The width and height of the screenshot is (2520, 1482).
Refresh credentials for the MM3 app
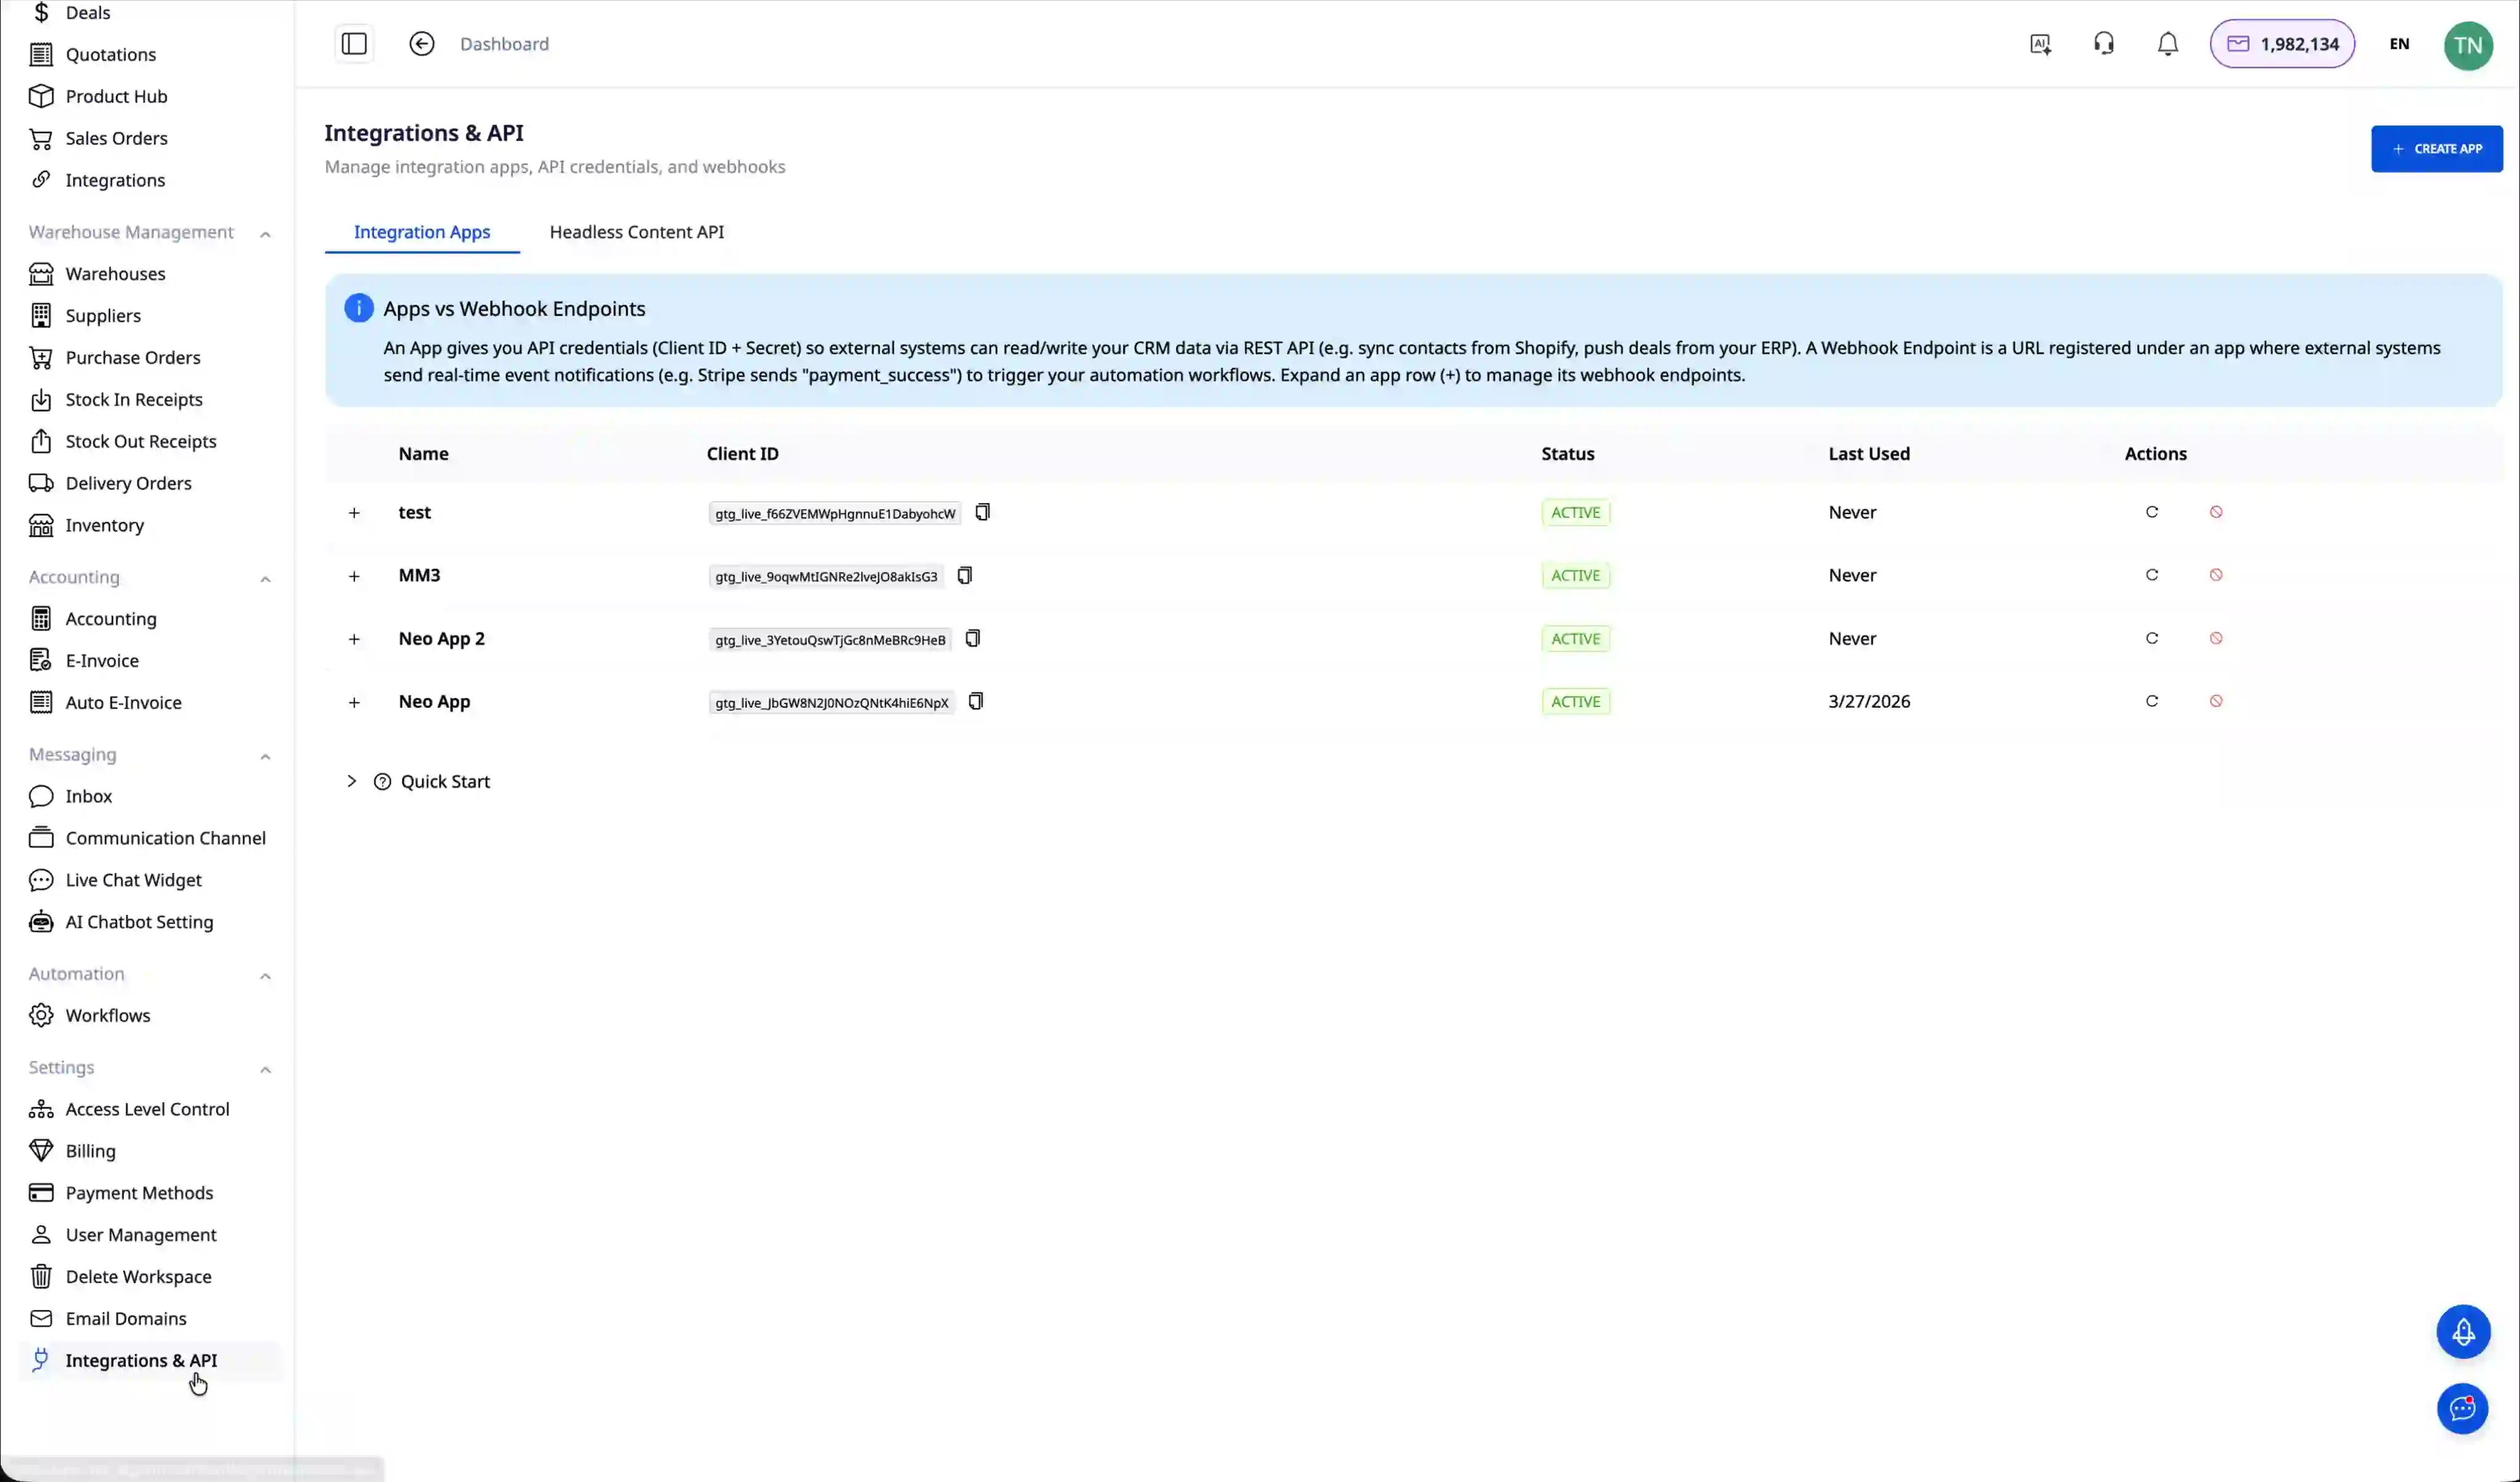click(2153, 575)
